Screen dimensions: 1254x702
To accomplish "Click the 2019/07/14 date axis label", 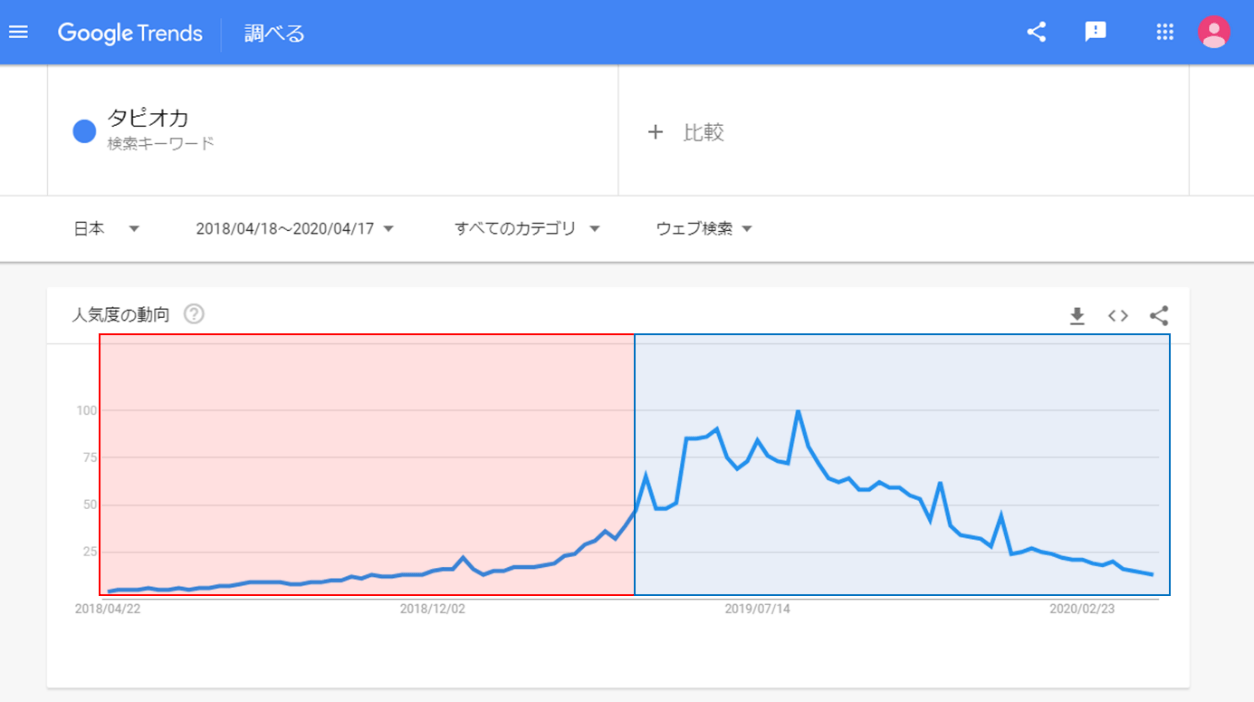I will (x=757, y=608).
